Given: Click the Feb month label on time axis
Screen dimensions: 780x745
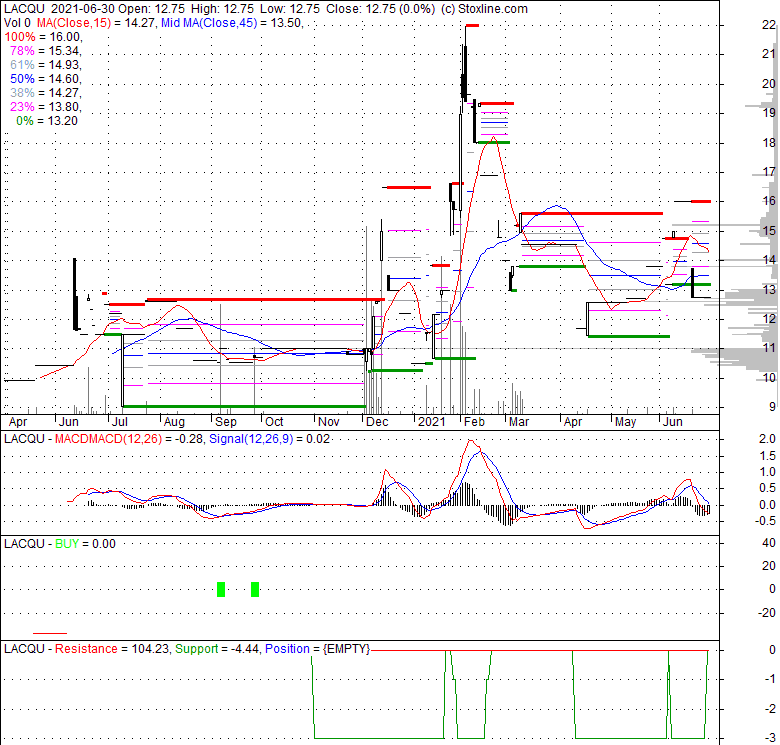Looking at the screenshot, I should point(474,422).
